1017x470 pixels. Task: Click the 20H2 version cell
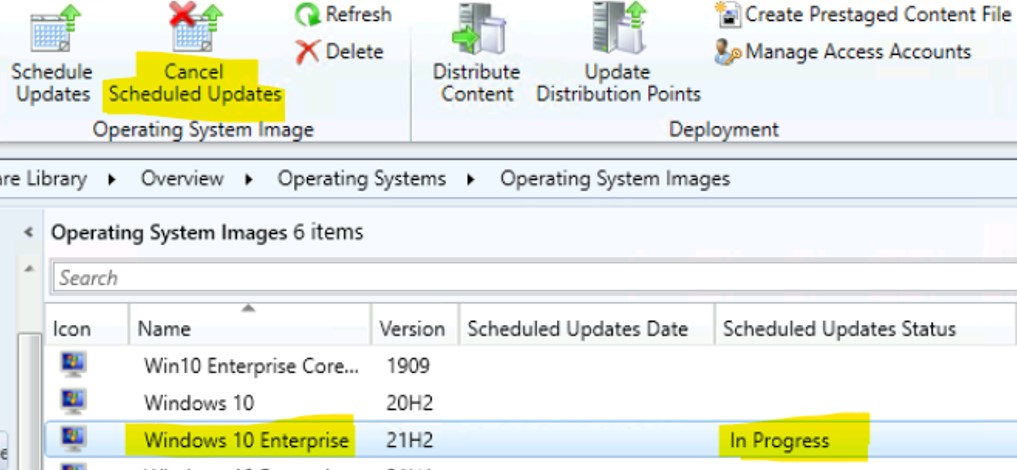coord(409,403)
